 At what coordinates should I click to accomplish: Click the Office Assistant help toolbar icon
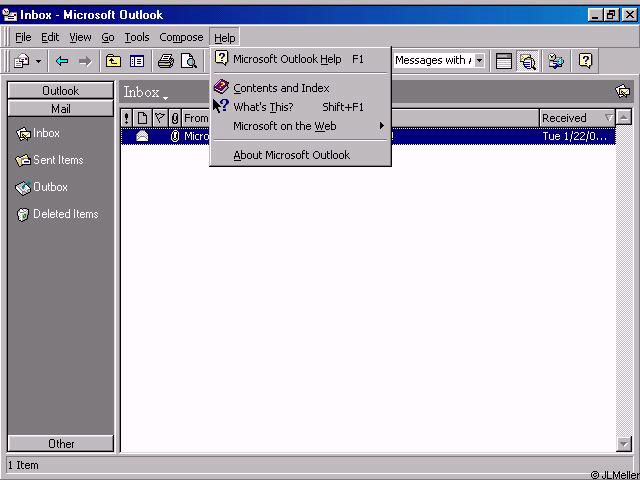[x=585, y=61]
